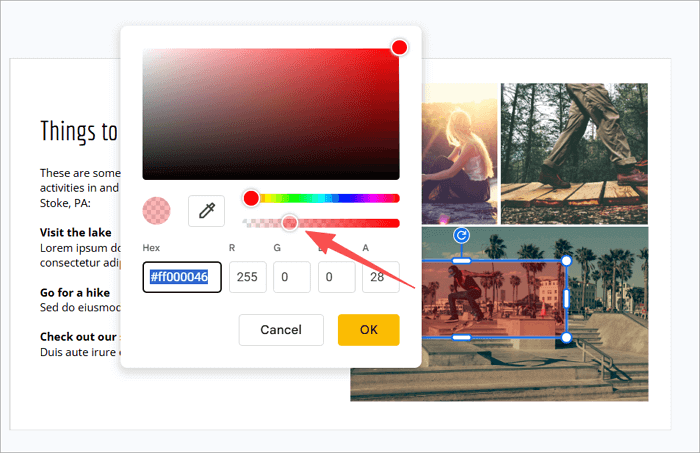Click the bottom-edge middle resize handle
Viewport: 700px width, 453px height.
coord(462,337)
